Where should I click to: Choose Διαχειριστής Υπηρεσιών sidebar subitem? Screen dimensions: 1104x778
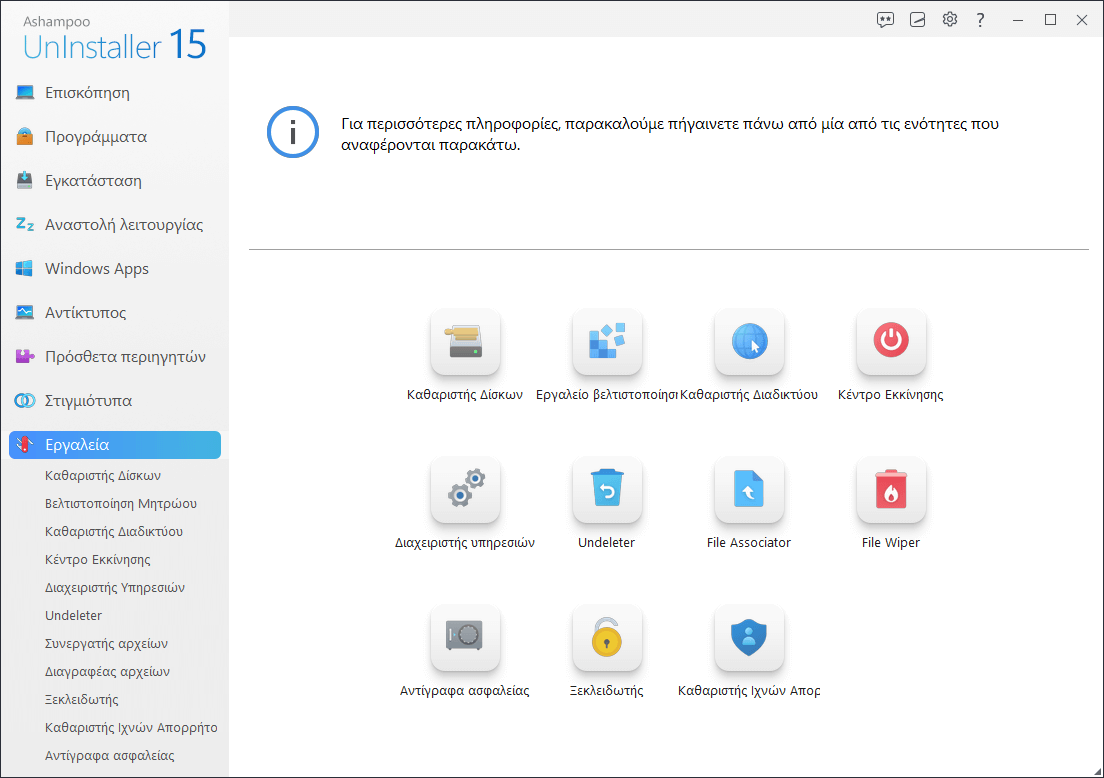[115, 587]
